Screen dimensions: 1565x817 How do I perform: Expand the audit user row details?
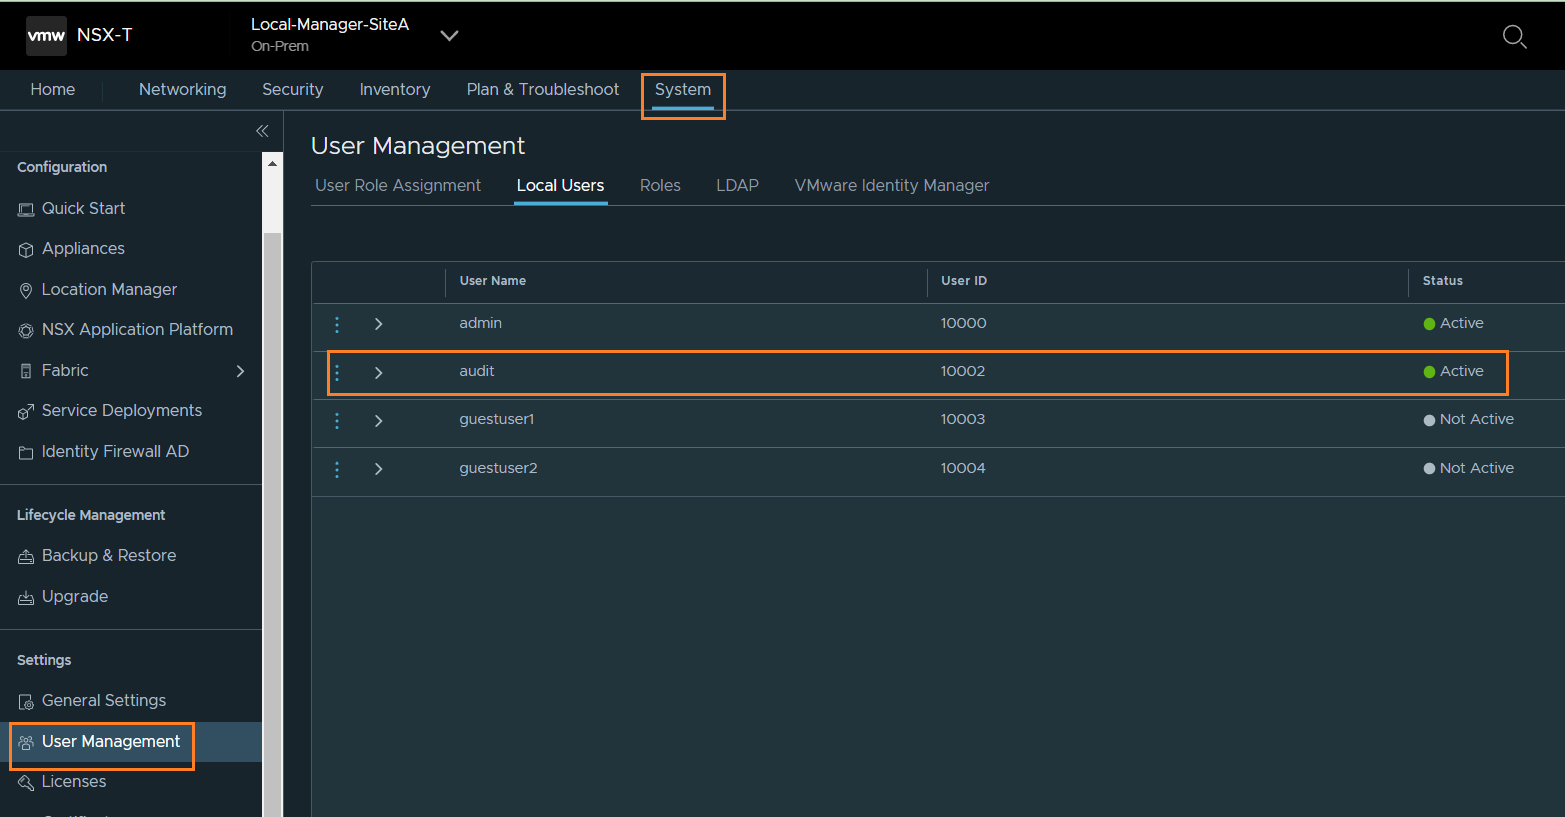378,372
